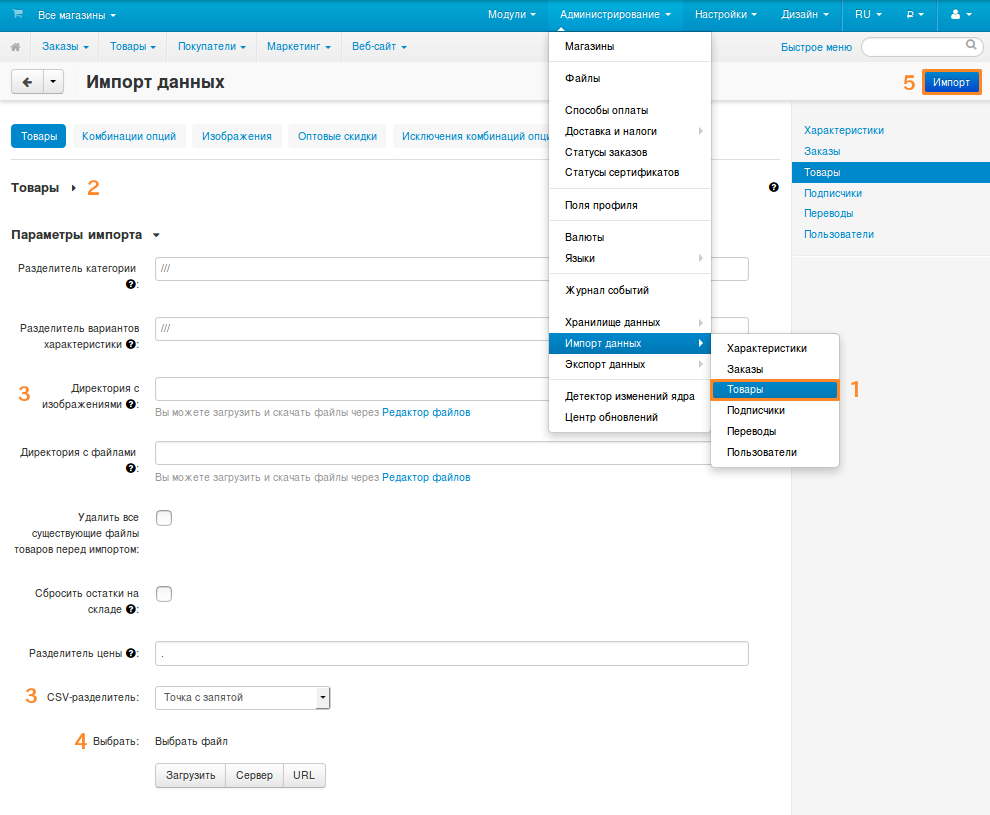The width and height of the screenshot is (990, 815).
Task: Open the dropdown next to back arrow
Action: click(53, 82)
